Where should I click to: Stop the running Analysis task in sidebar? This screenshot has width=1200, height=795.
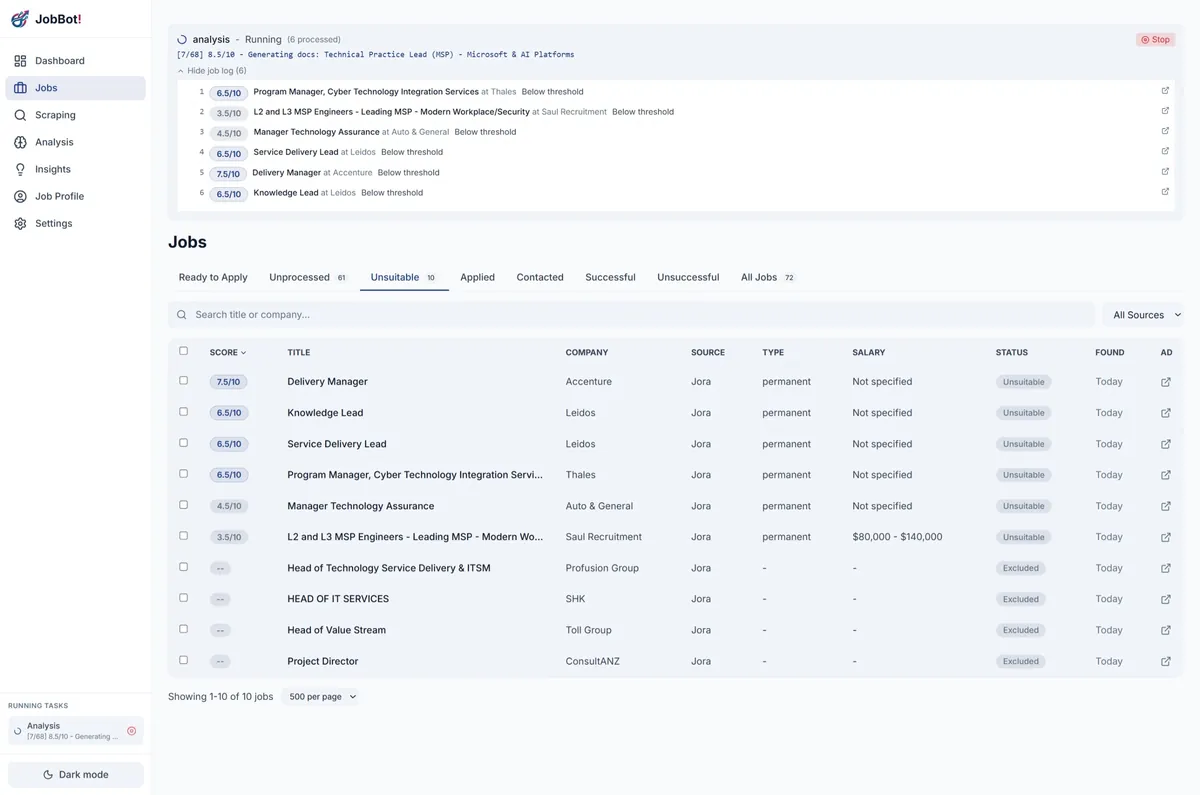131,731
